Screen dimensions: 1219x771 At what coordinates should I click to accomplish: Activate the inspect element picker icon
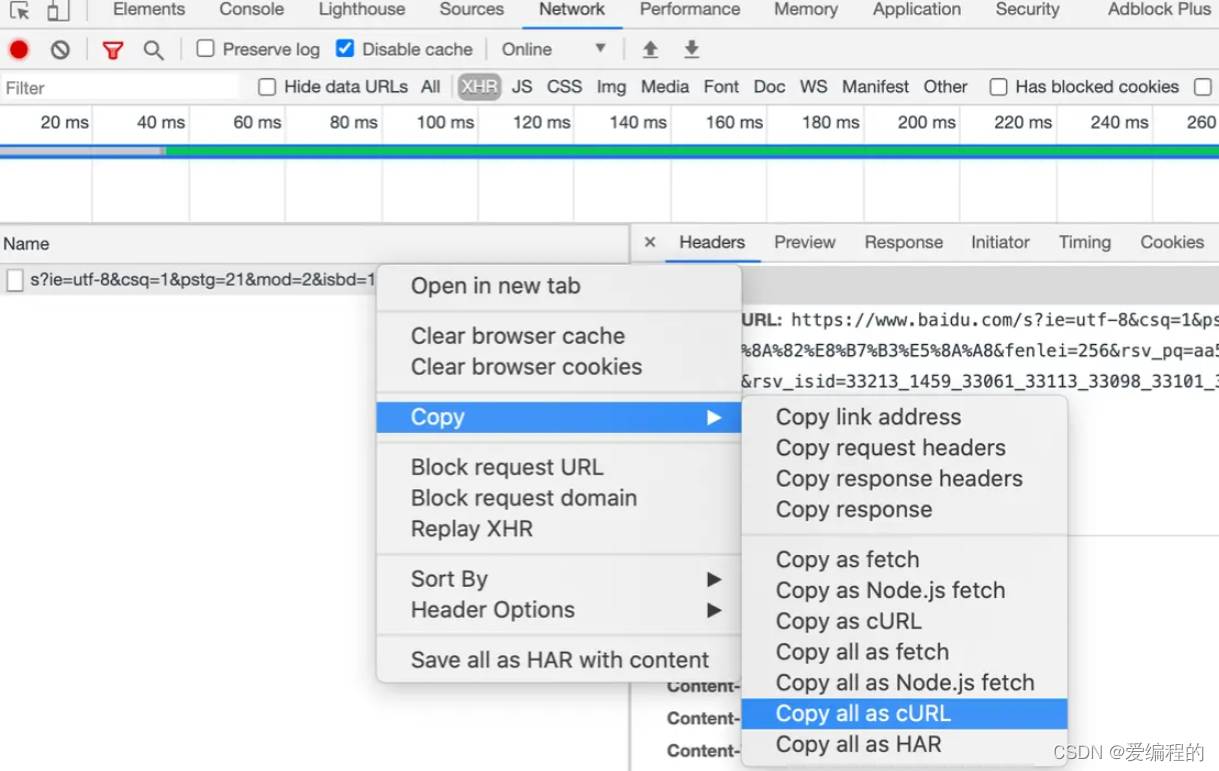tap(19, 10)
